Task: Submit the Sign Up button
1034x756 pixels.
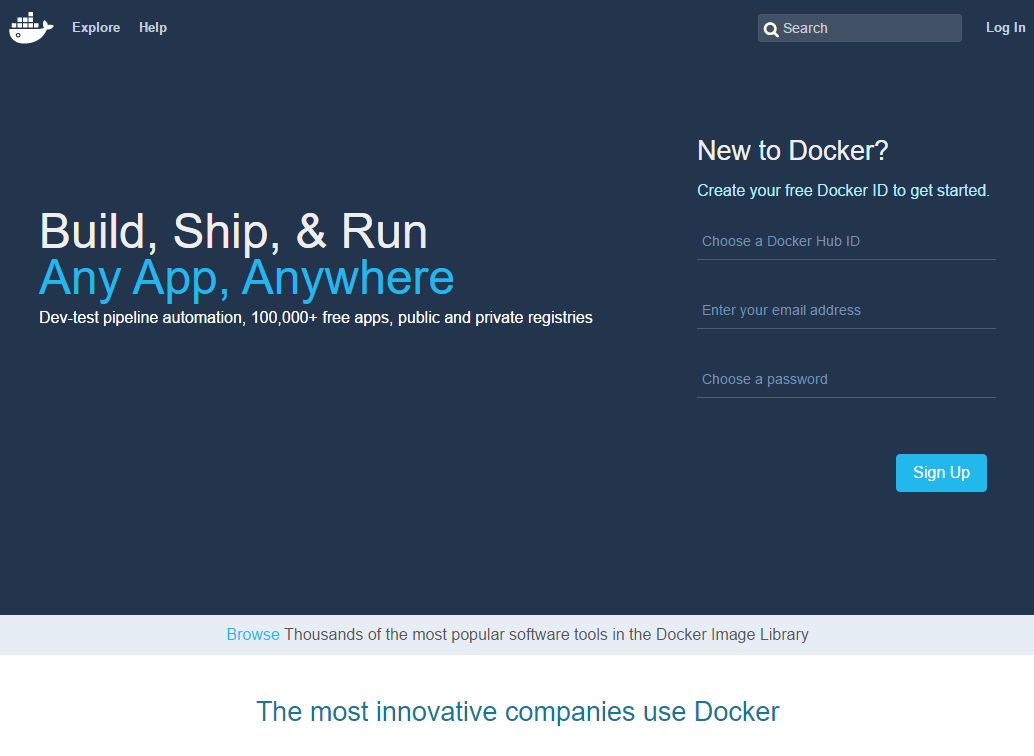Action: click(x=941, y=473)
